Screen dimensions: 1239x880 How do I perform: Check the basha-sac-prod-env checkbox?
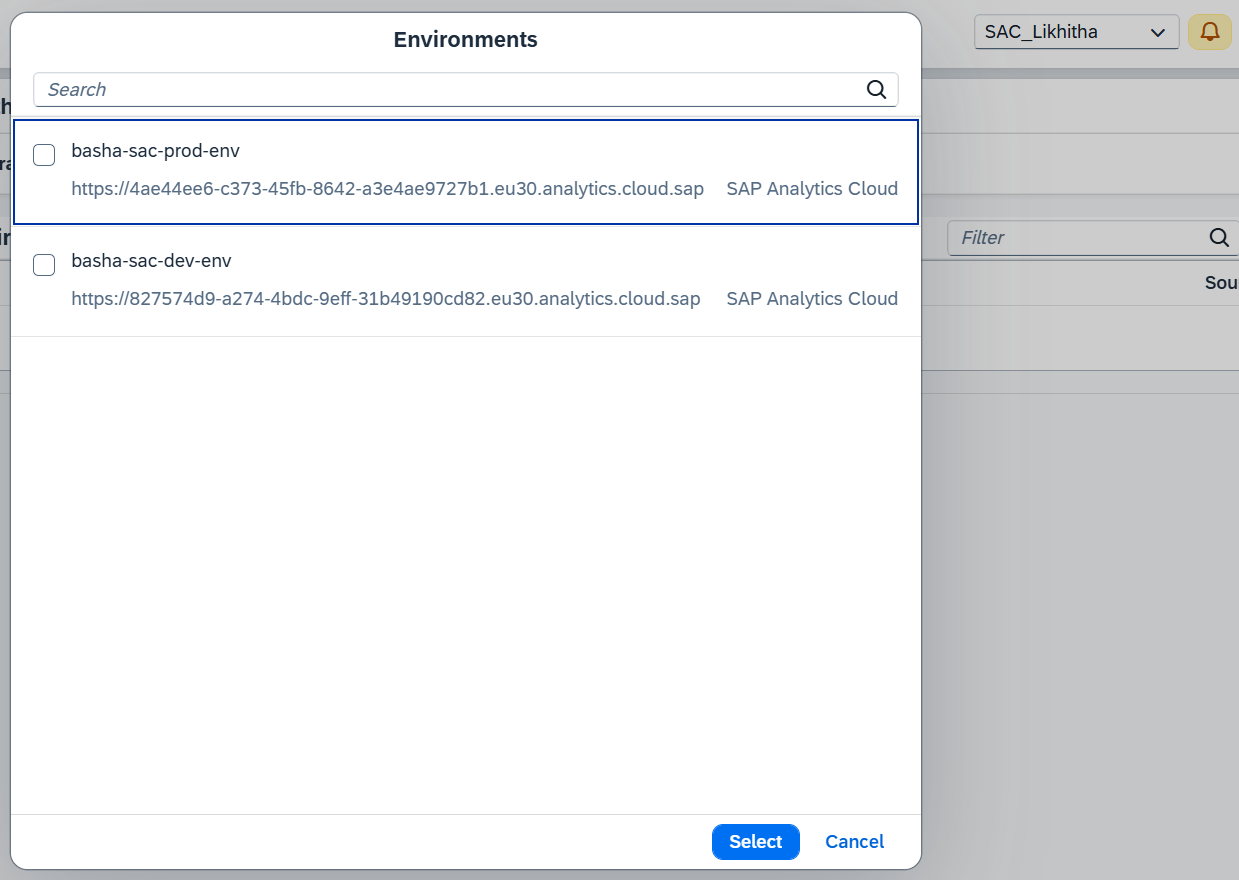click(44, 155)
